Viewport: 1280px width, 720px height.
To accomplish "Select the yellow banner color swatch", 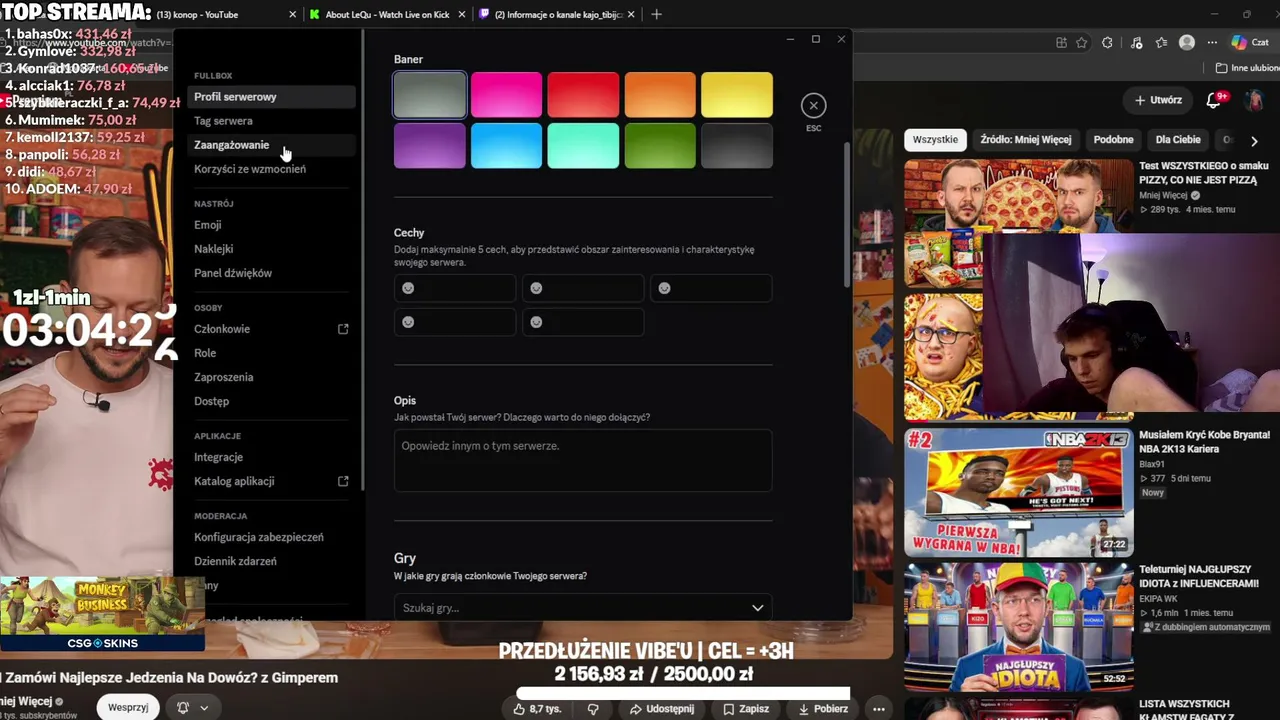I will (737, 95).
